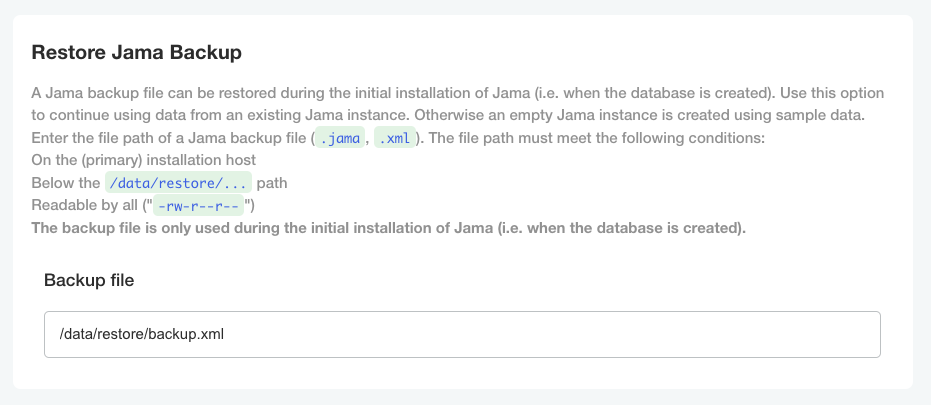The width and height of the screenshot is (937, 405).
Task: Click the 'On the (primary) installation host' line
Action: pyautogui.click(x=143, y=160)
